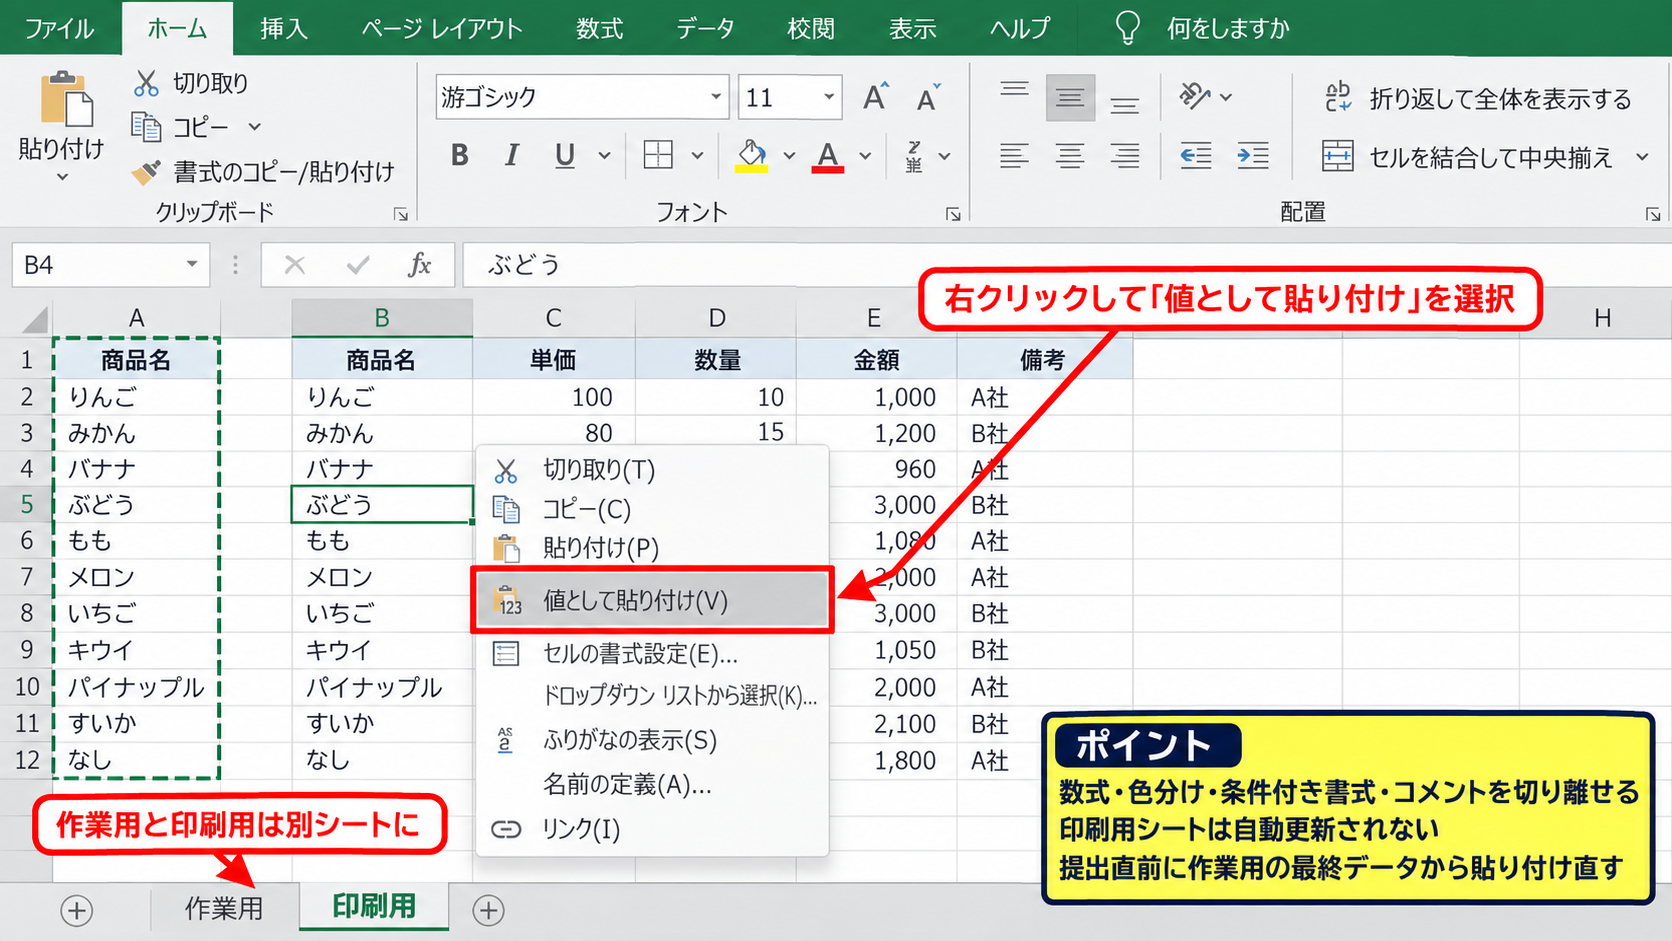Click the select-all corner triangle

tap(34, 319)
